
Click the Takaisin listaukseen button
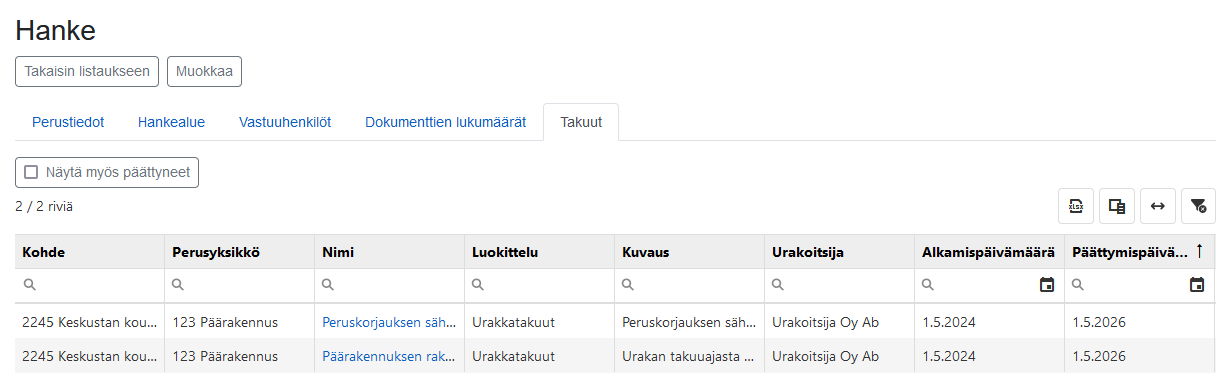click(x=87, y=71)
